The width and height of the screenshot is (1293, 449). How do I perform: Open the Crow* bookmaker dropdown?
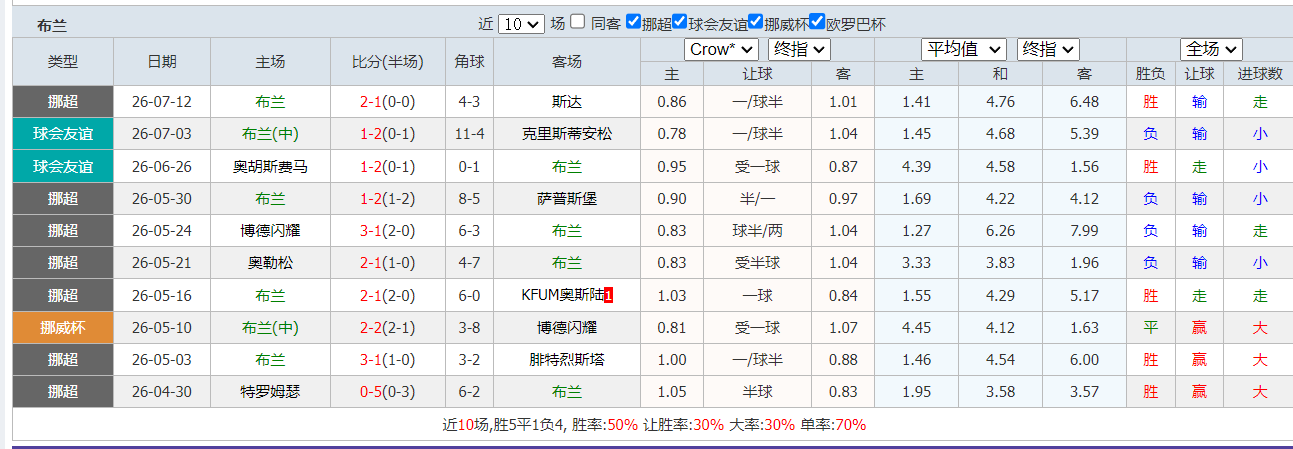721,49
